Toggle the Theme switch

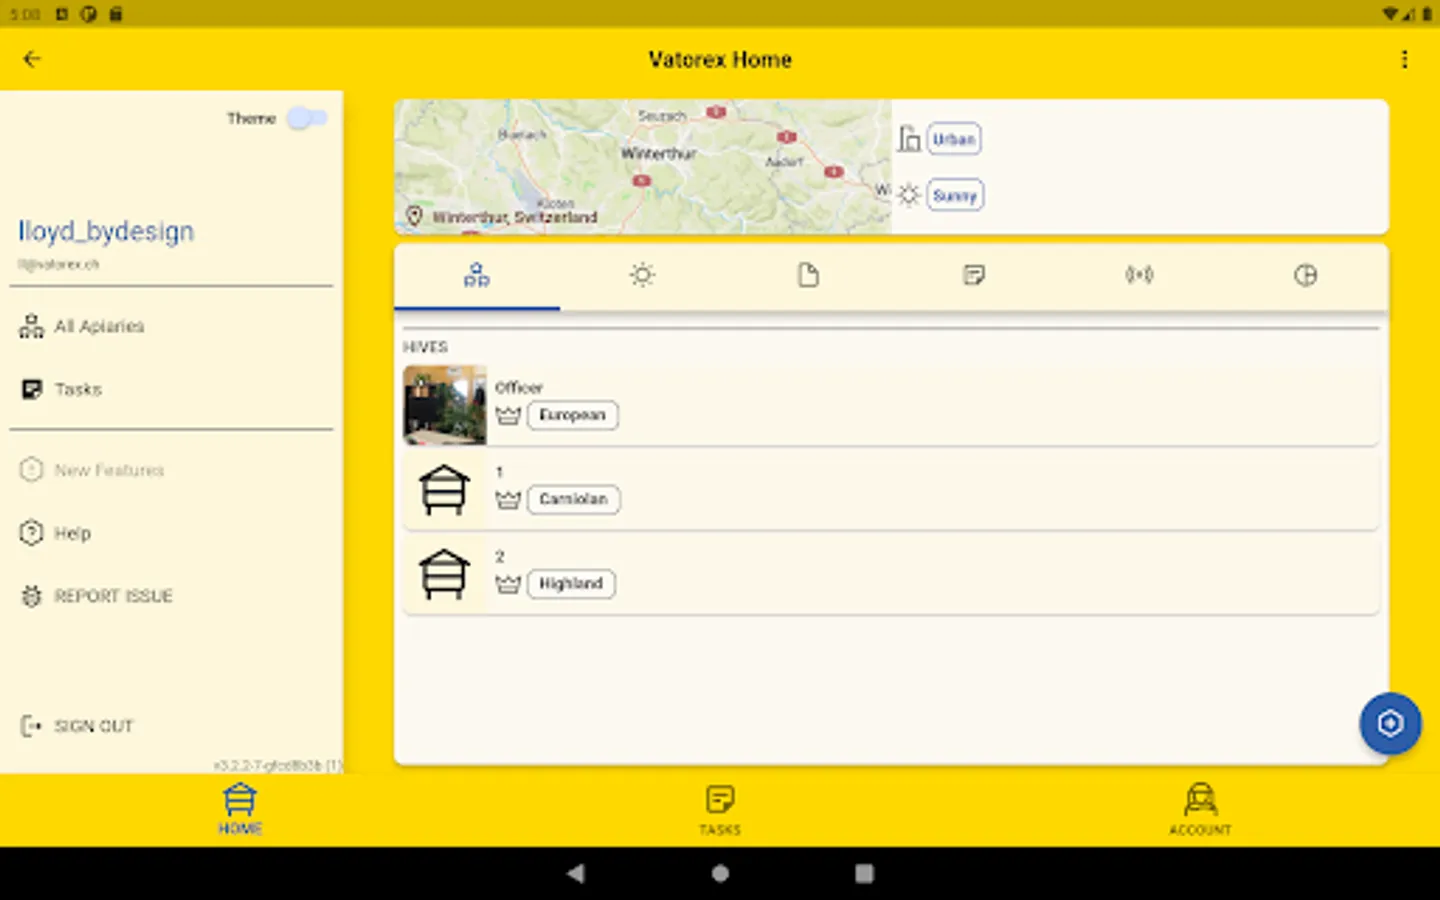pyautogui.click(x=306, y=118)
